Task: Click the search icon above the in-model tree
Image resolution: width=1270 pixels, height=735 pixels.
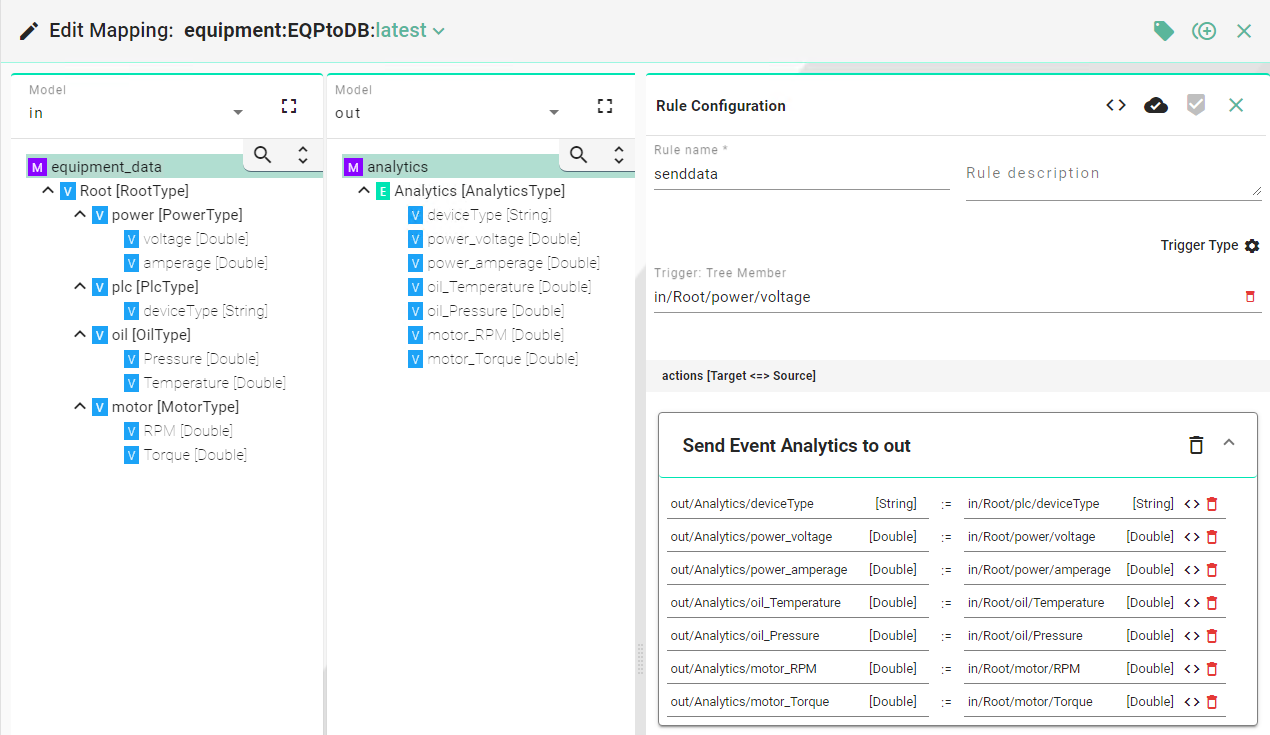Action: [x=262, y=156]
